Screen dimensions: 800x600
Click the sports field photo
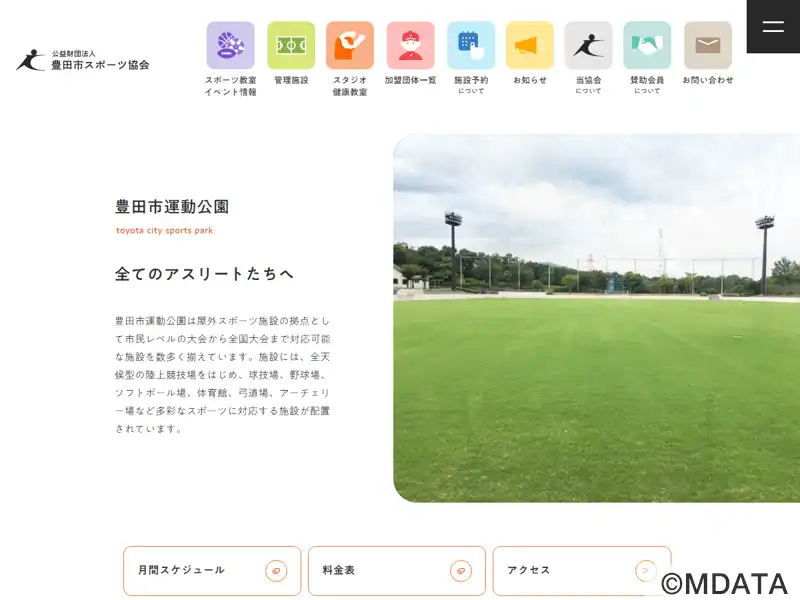tap(596, 318)
